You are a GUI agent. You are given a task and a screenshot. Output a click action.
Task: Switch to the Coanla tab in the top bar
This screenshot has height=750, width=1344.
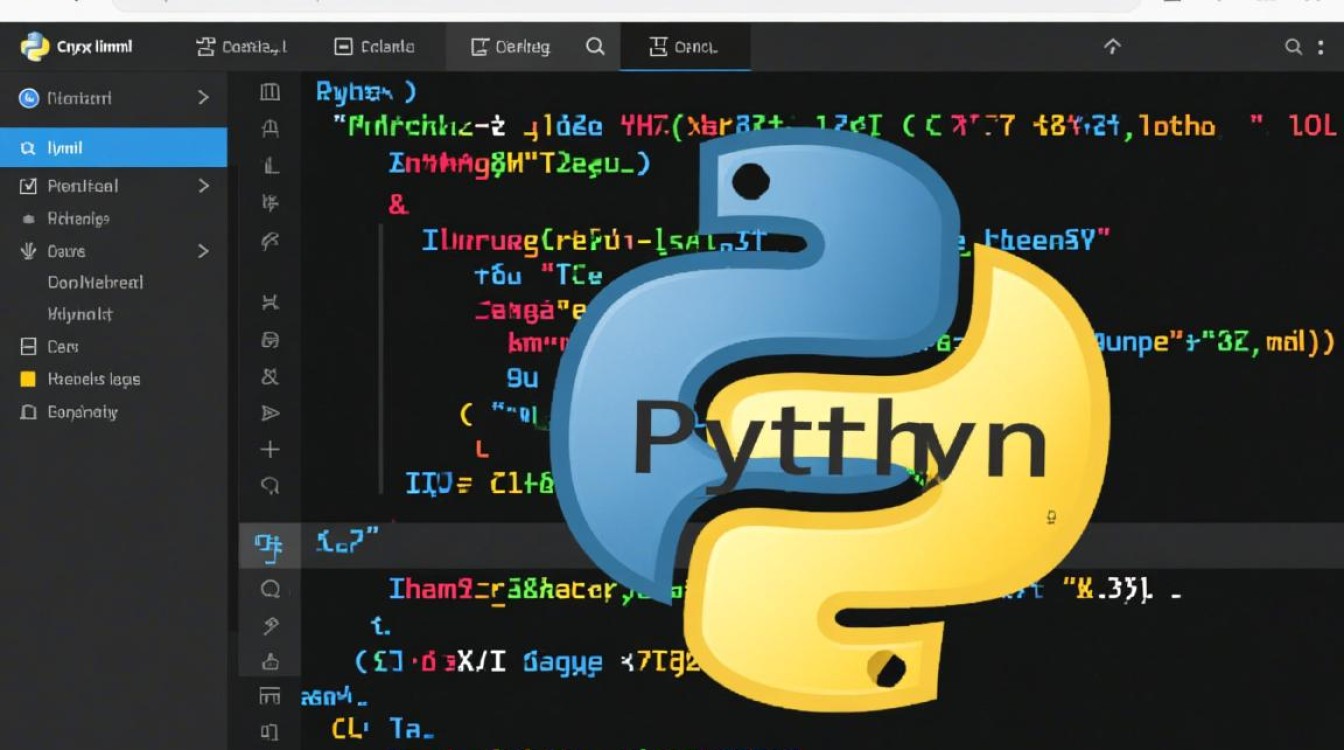[x=243, y=46]
